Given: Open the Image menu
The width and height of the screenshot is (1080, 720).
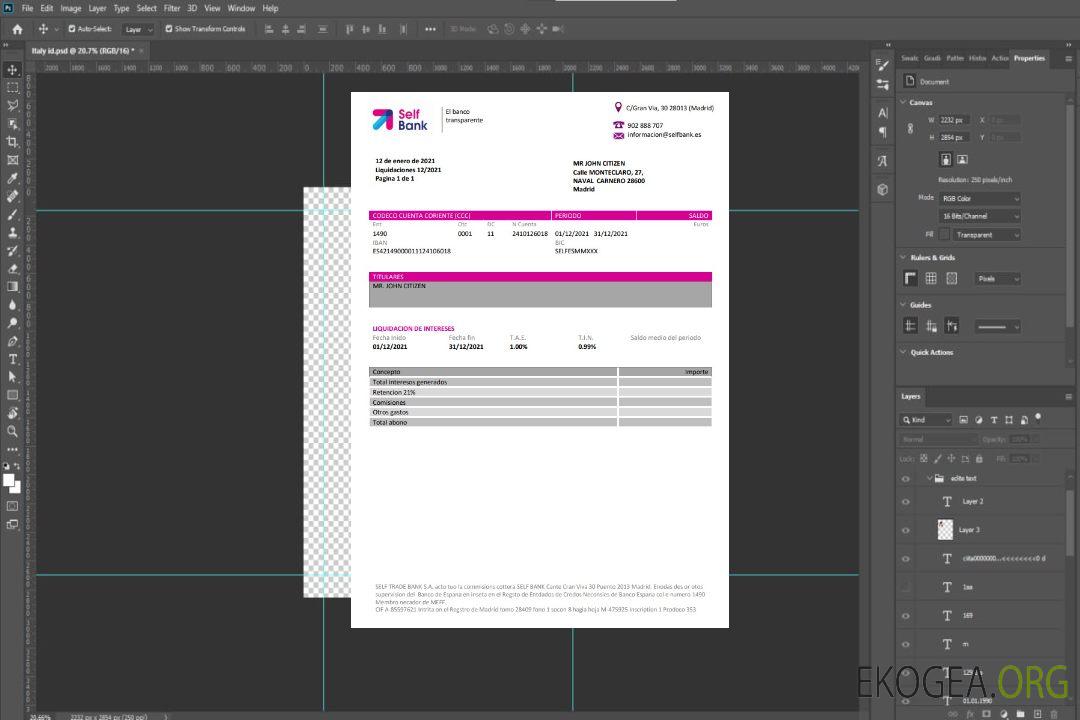Looking at the screenshot, I should [70, 8].
